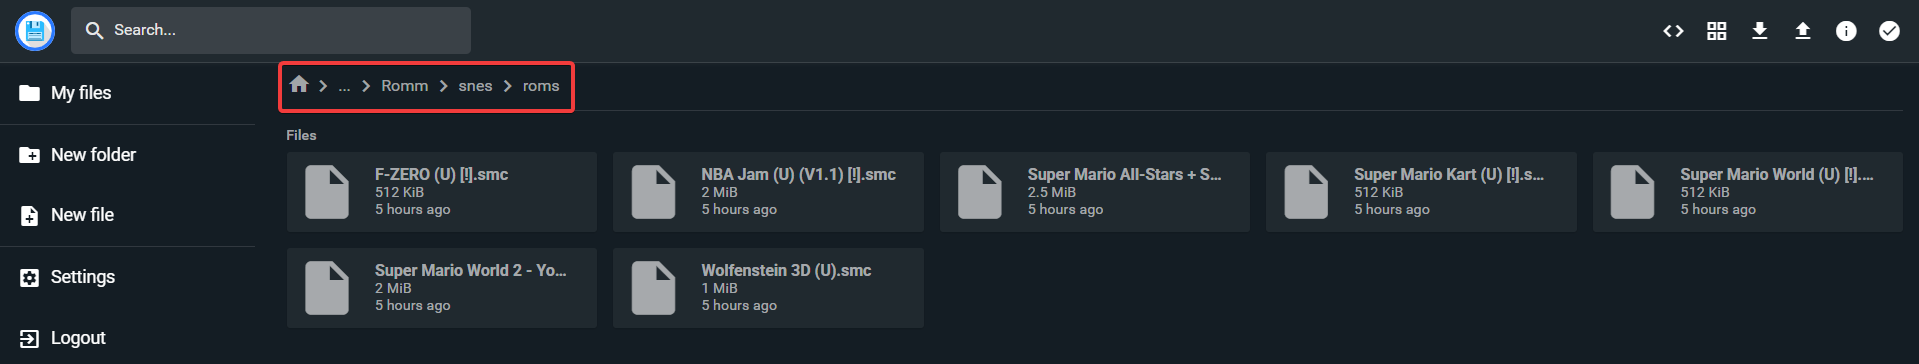Image resolution: width=1919 pixels, height=364 pixels.
Task: Open the Romm breadcrumb folder
Action: pos(404,86)
